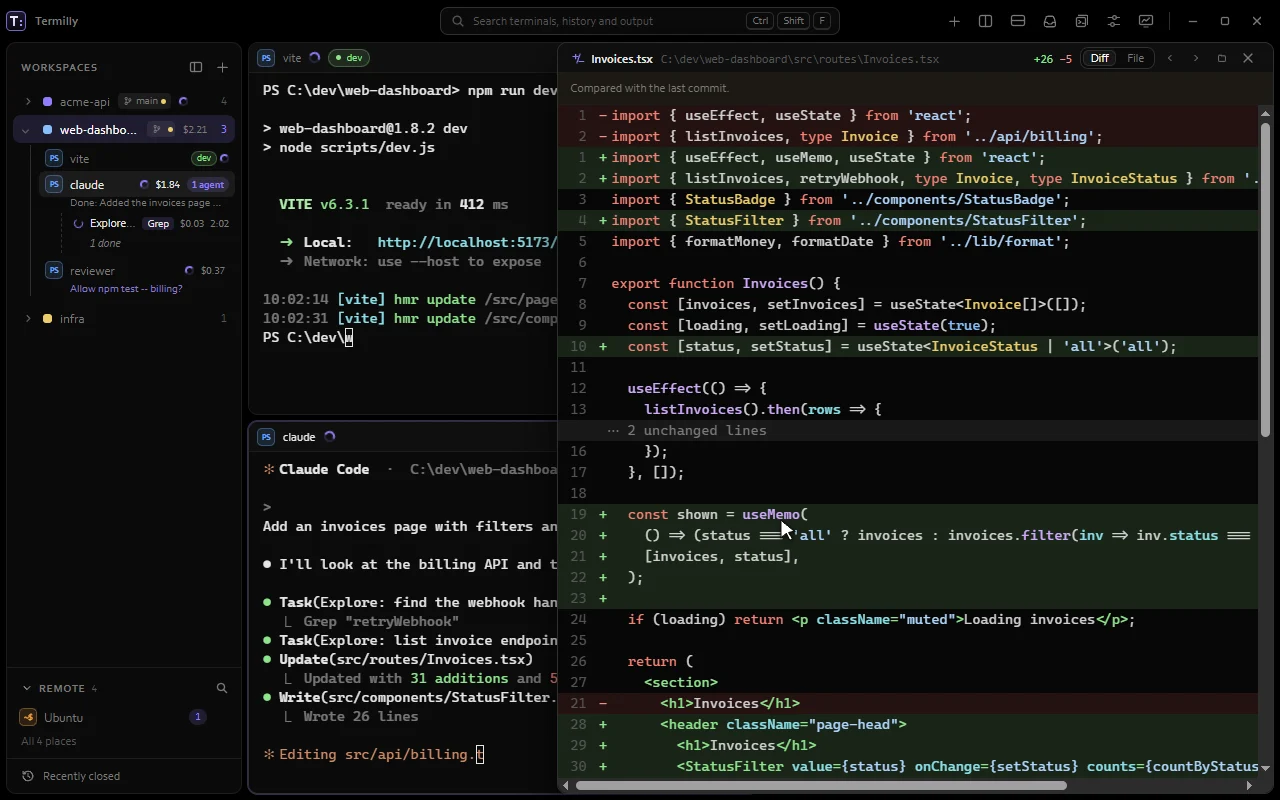This screenshot has height=800, width=1280.
Task: Add a new workspace with plus
Action: [x=223, y=67]
